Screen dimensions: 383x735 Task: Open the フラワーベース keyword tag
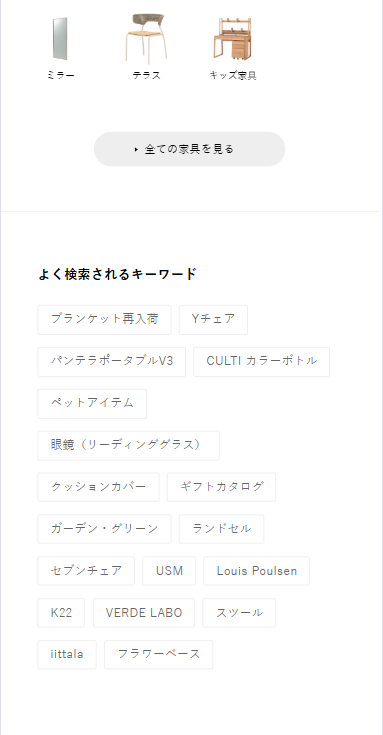(158, 655)
